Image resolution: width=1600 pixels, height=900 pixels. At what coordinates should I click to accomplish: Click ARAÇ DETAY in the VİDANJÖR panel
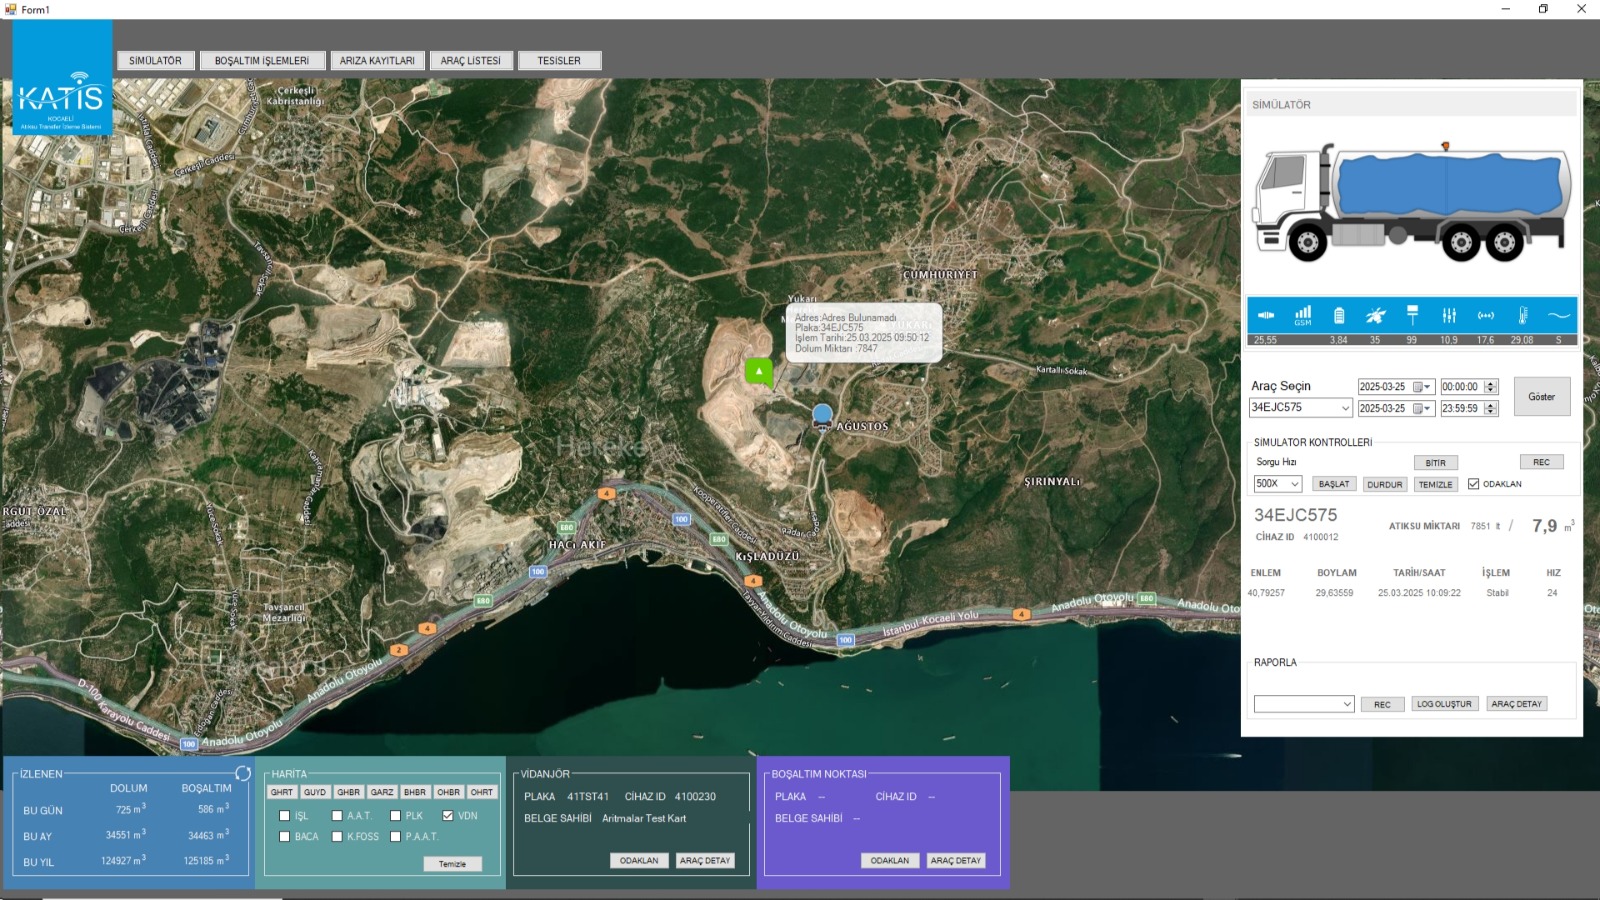[x=705, y=860]
